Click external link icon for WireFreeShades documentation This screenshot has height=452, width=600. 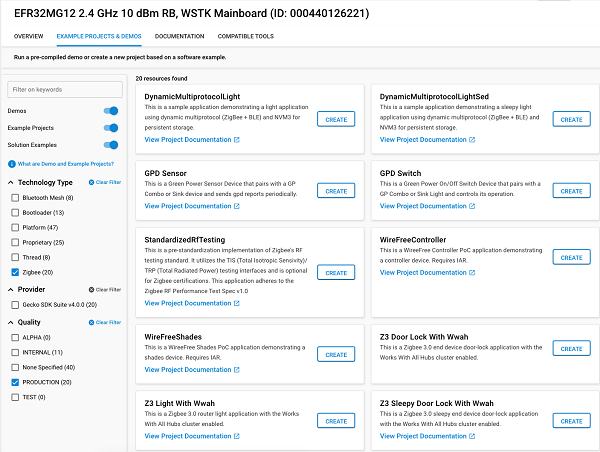click(x=237, y=370)
